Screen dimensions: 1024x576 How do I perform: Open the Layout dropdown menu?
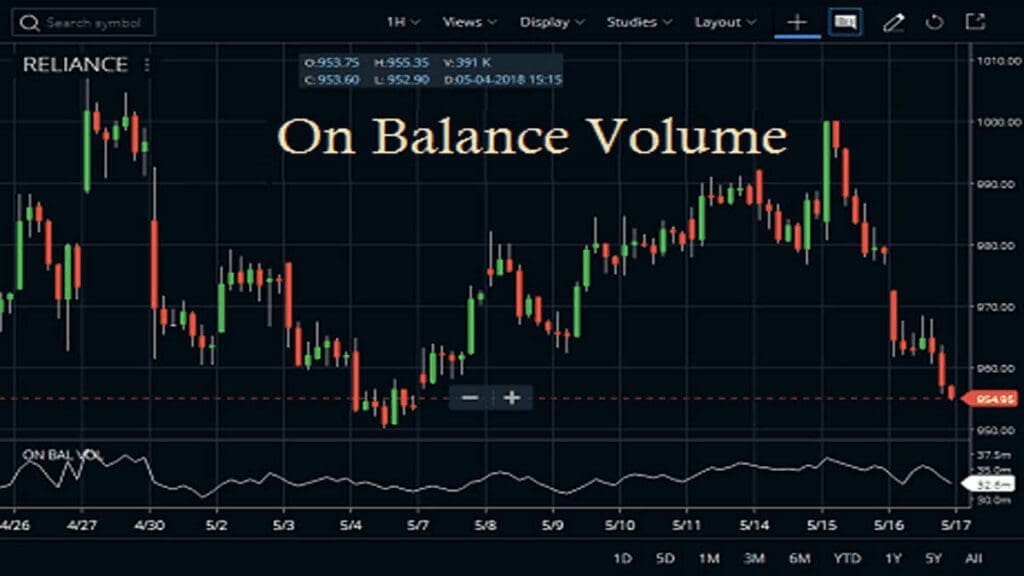click(x=725, y=22)
